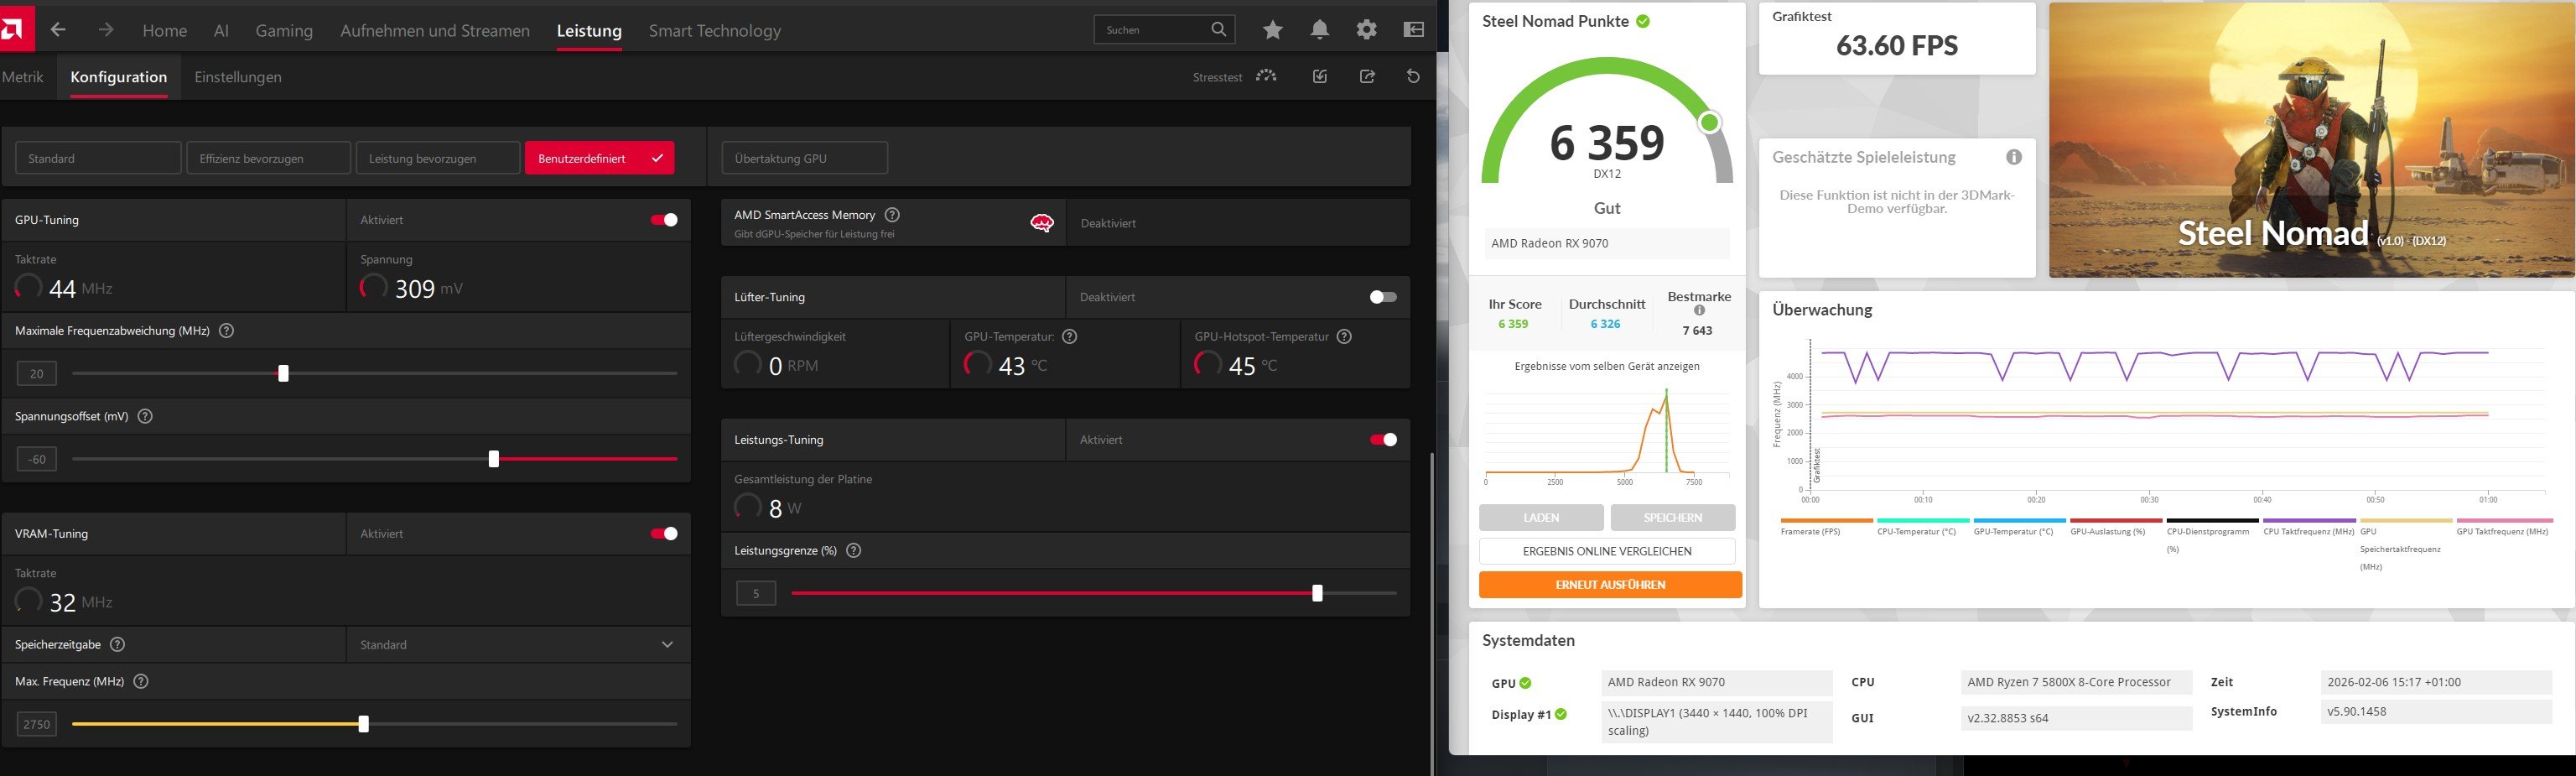Viewport: 2576px width, 776px height.
Task: Enable the Lüfter-Tuning switch
Action: pos(1383,297)
